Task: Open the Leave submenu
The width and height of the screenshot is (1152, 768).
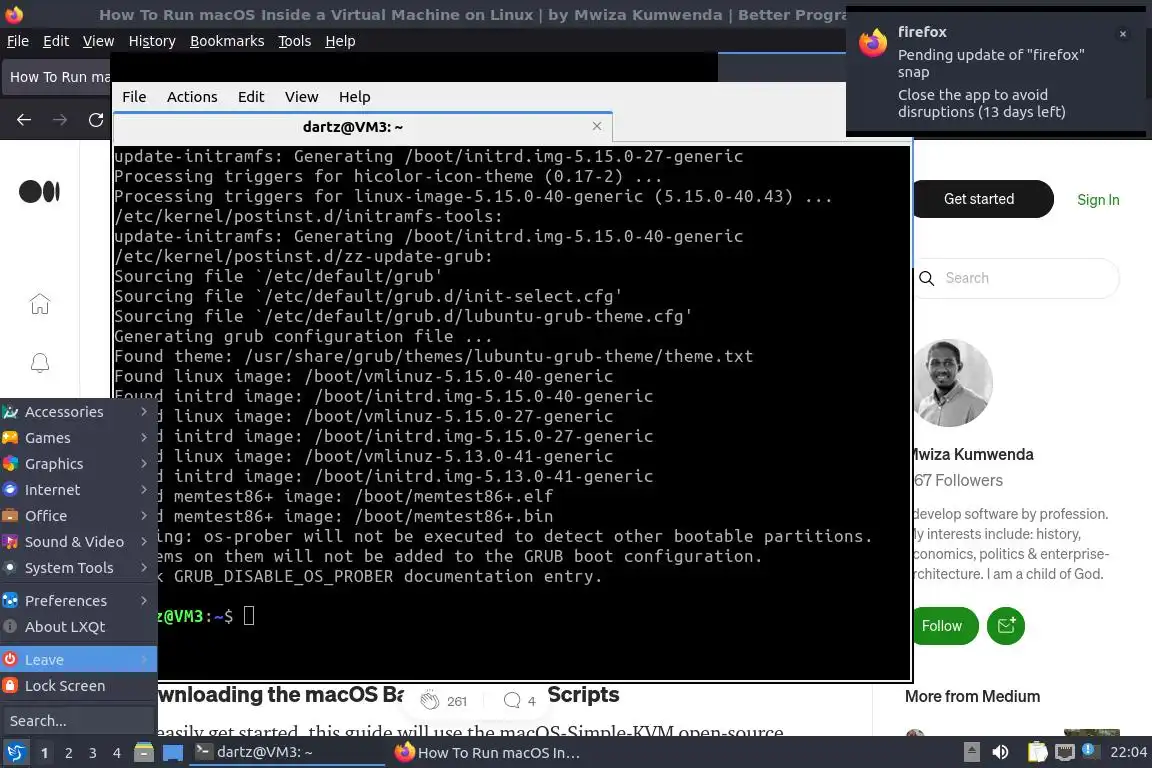Action: click(x=79, y=659)
